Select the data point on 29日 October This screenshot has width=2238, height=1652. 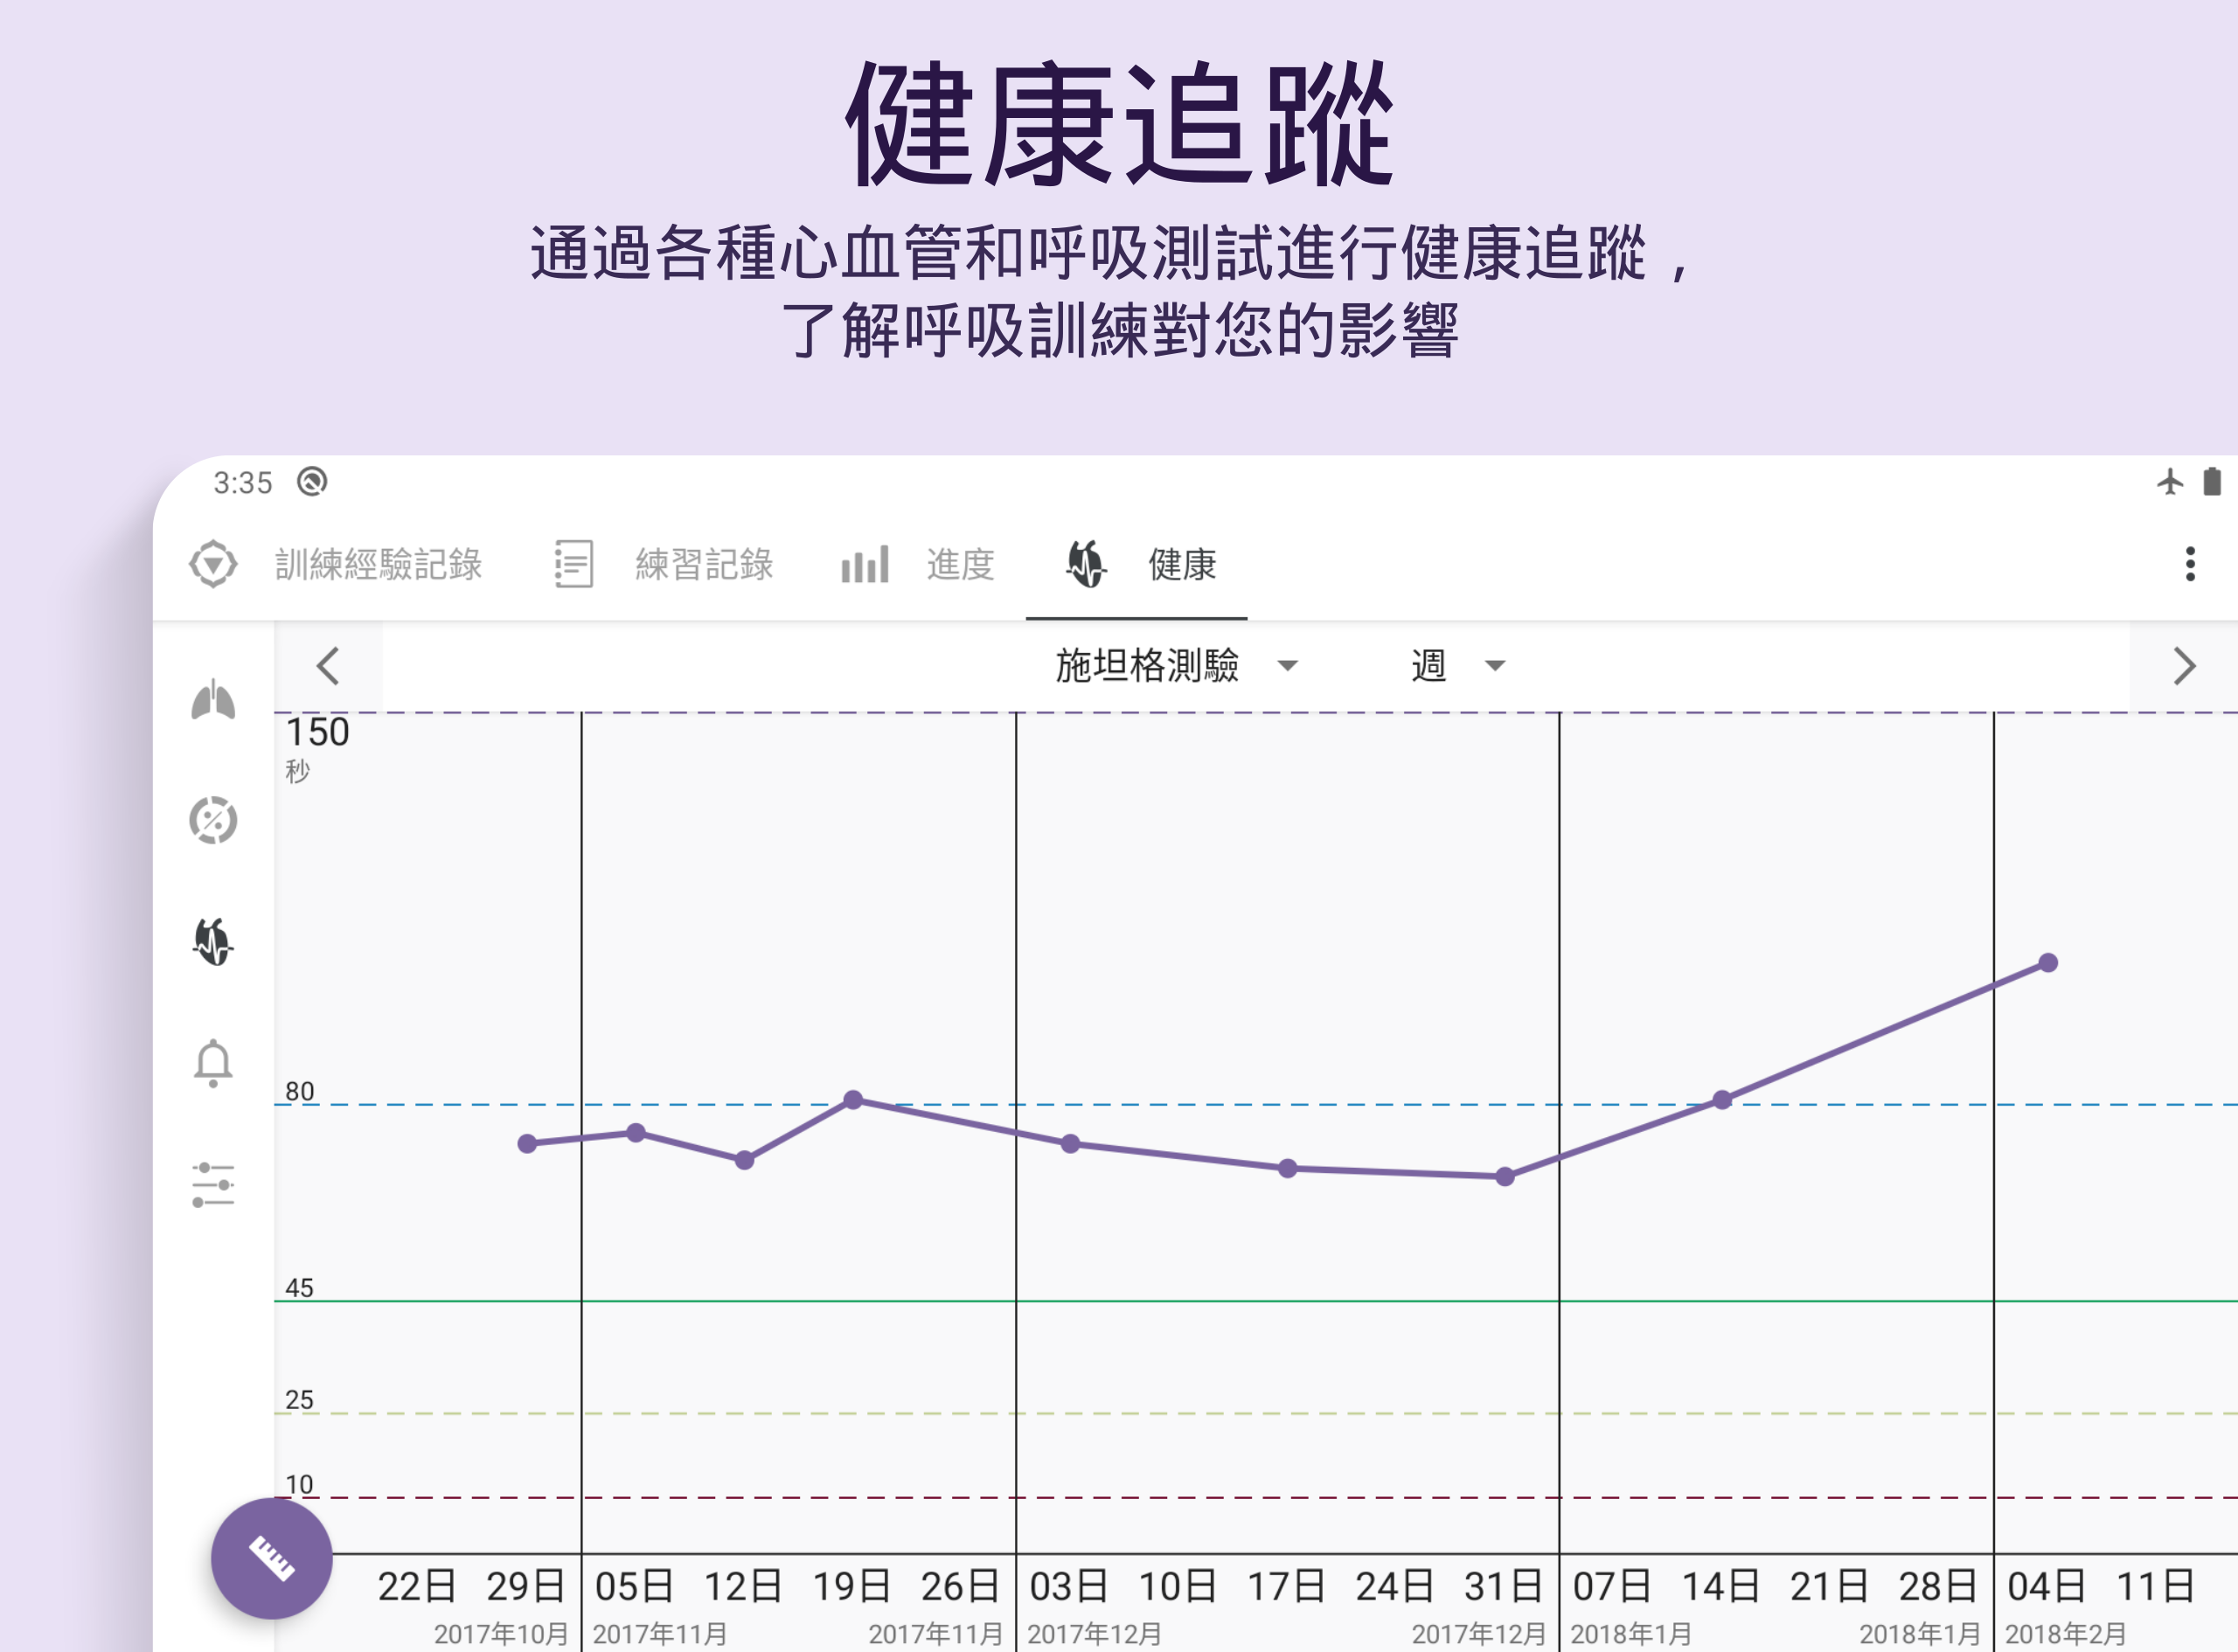[528, 1143]
